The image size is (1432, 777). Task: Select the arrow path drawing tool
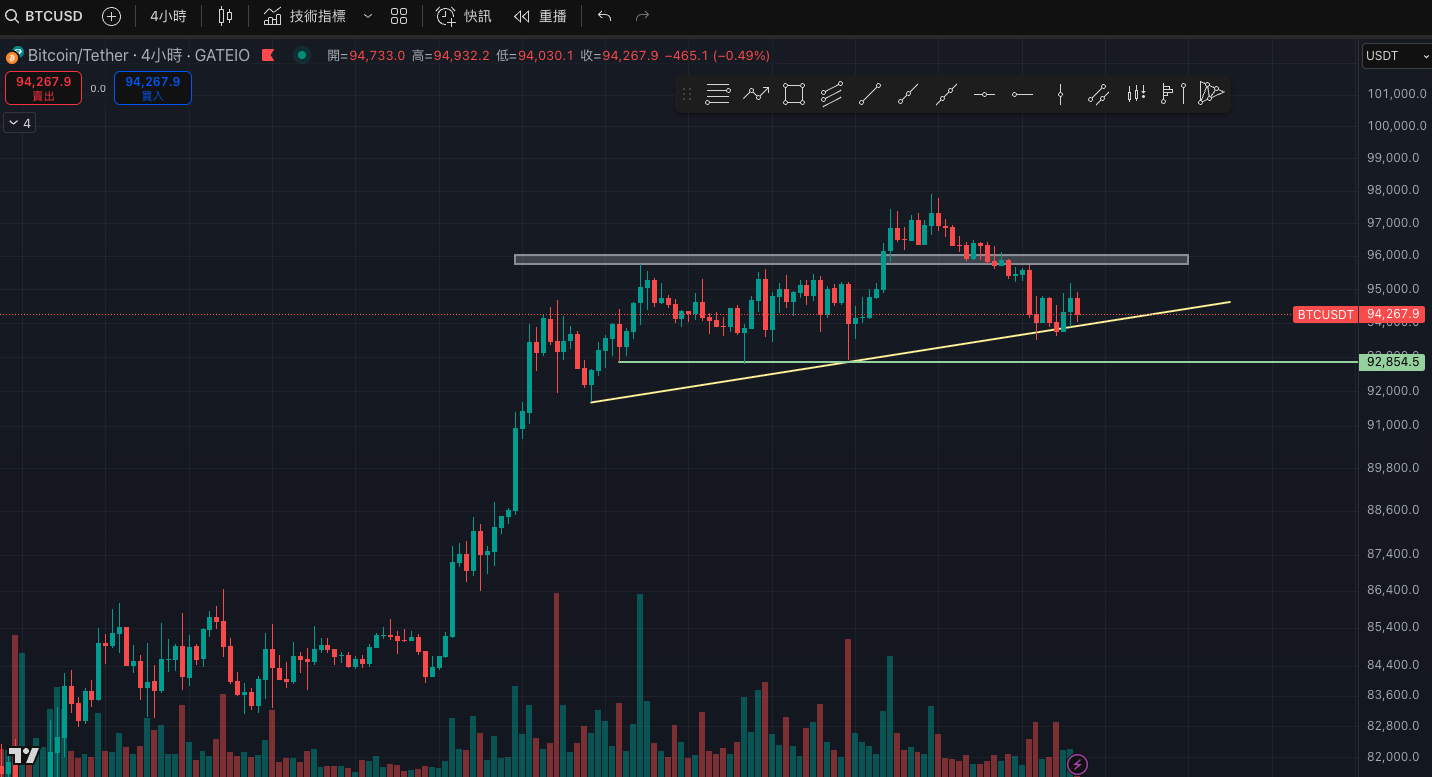click(x=755, y=95)
